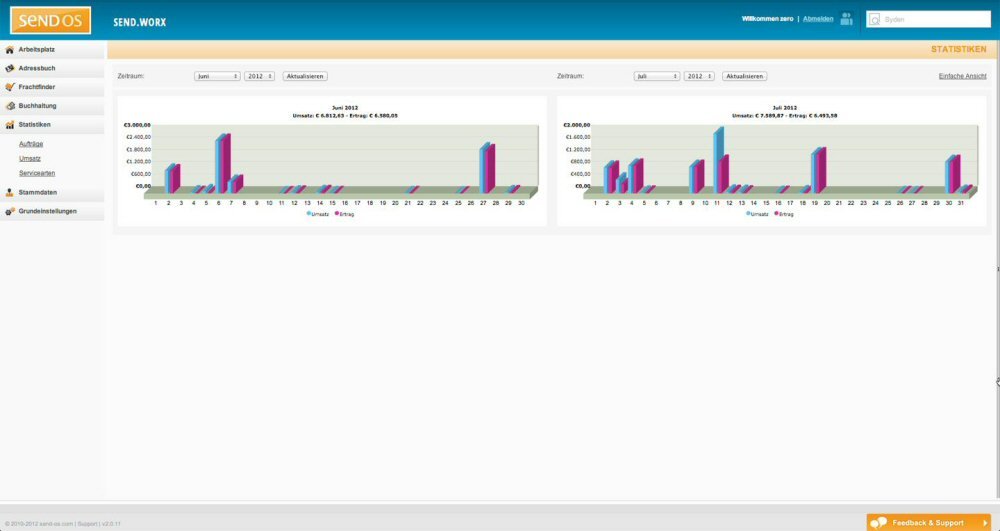
Task: Click the day 2 bar in Juni chart
Action: point(172,179)
